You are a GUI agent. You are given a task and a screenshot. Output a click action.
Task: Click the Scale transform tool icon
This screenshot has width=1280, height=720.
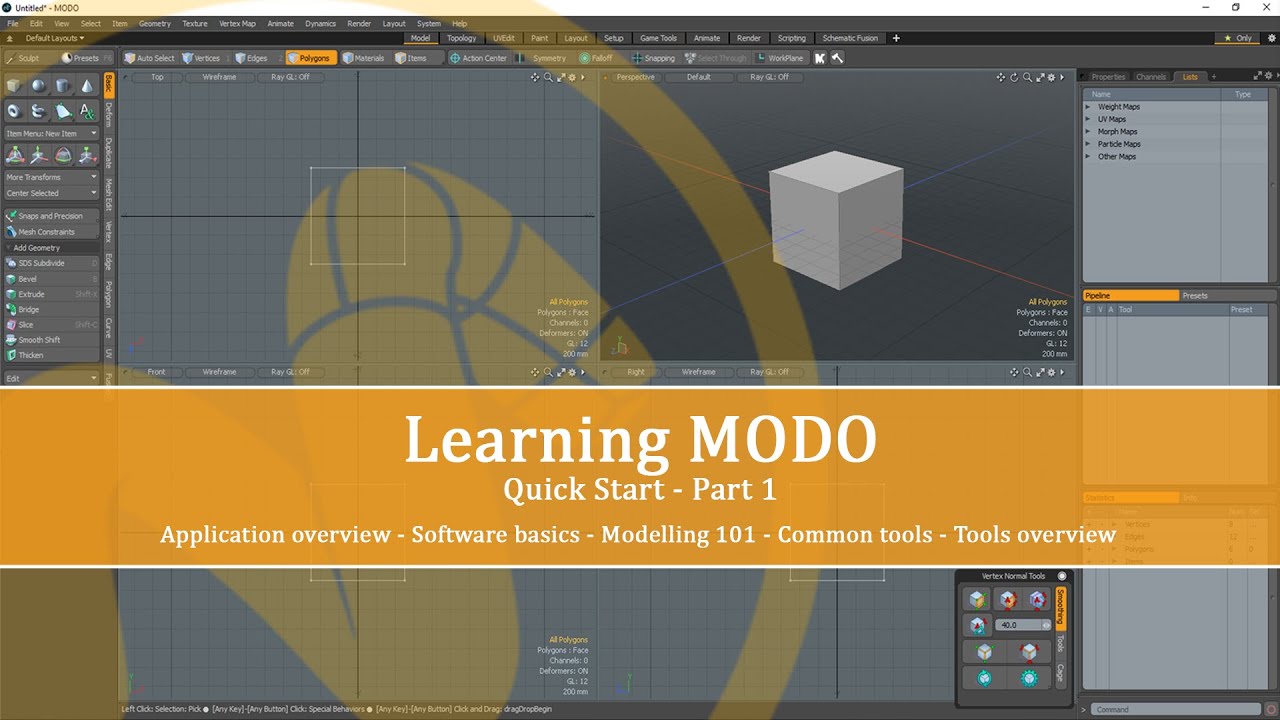[x=87, y=155]
